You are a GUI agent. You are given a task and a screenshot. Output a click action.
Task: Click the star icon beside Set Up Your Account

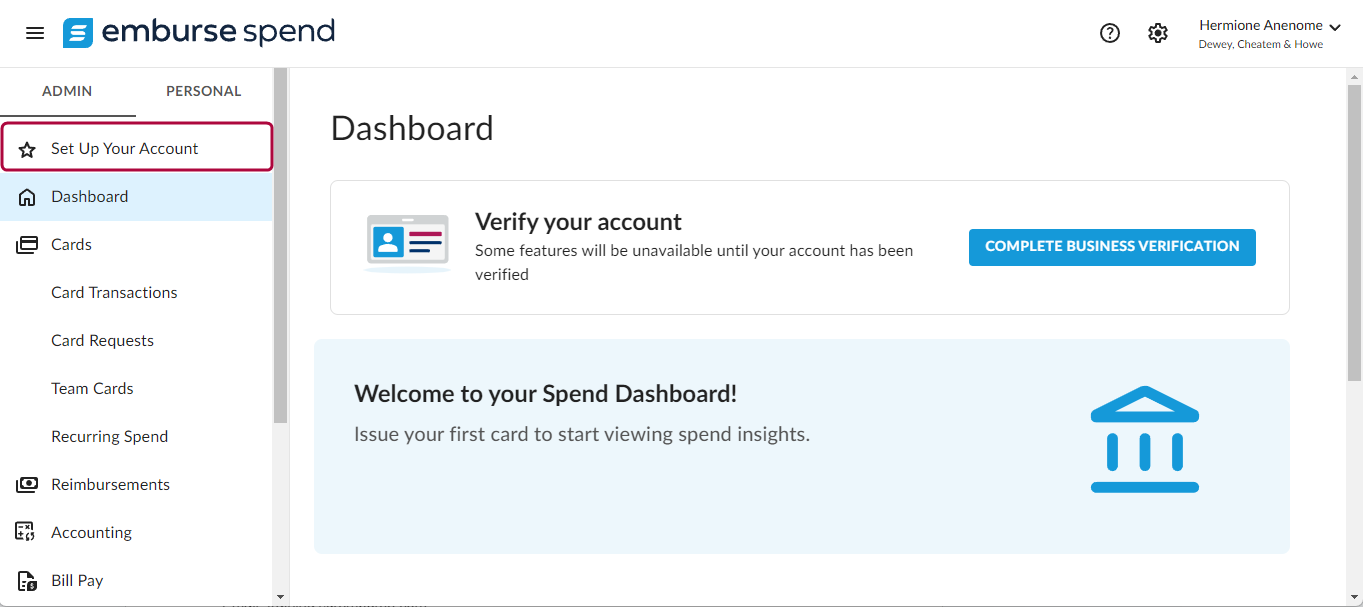coord(27,149)
